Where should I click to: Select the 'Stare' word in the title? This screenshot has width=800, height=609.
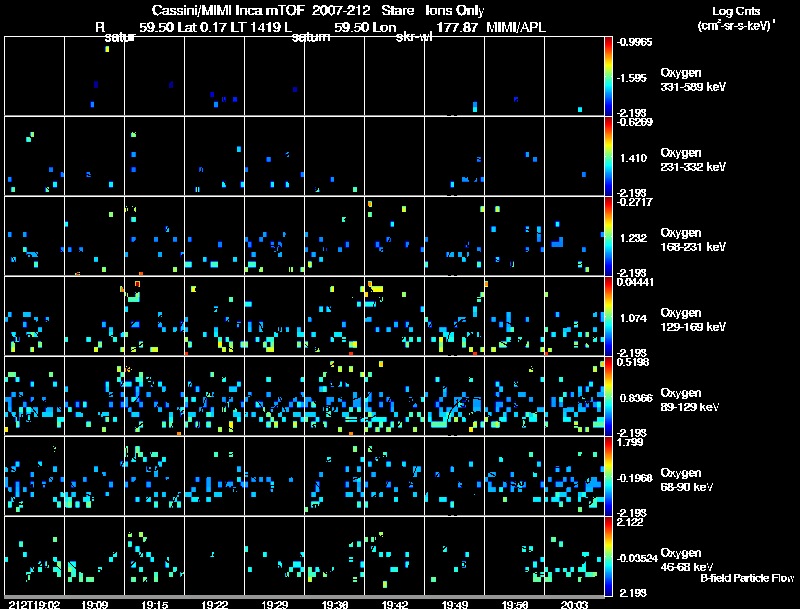click(398, 10)
